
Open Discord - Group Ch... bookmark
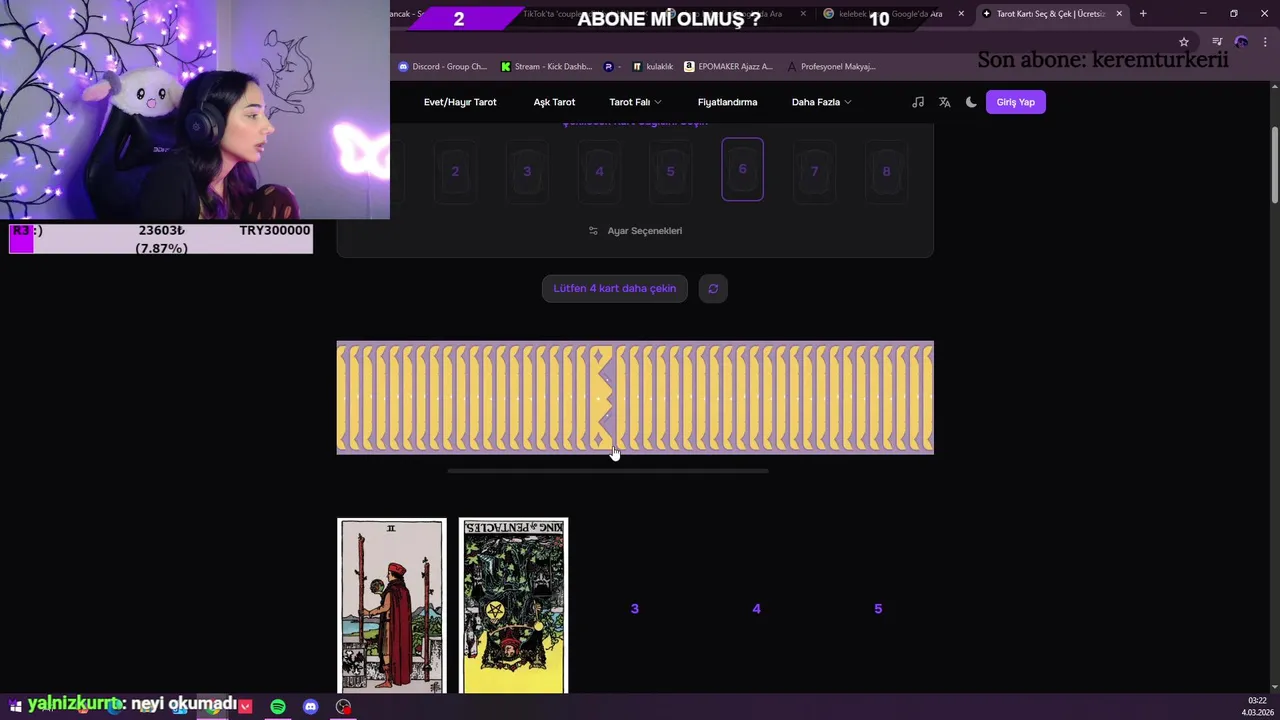(443, 66)
